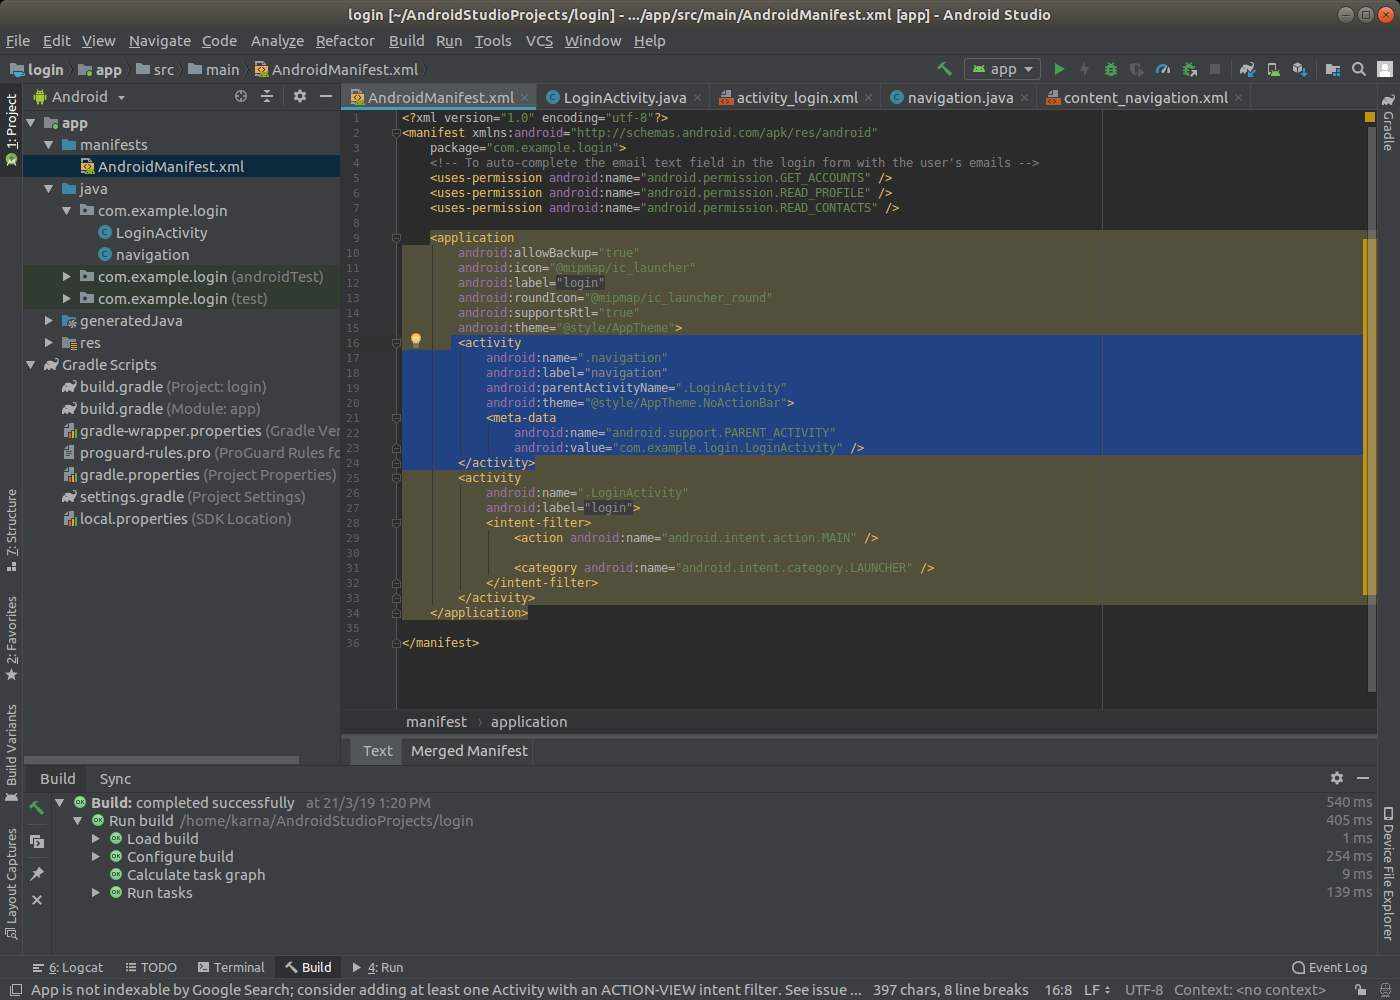The width and height of the screenshot is (1400, 1000).
Task: Open the 4: Run tool window
Action: point(378,967)
